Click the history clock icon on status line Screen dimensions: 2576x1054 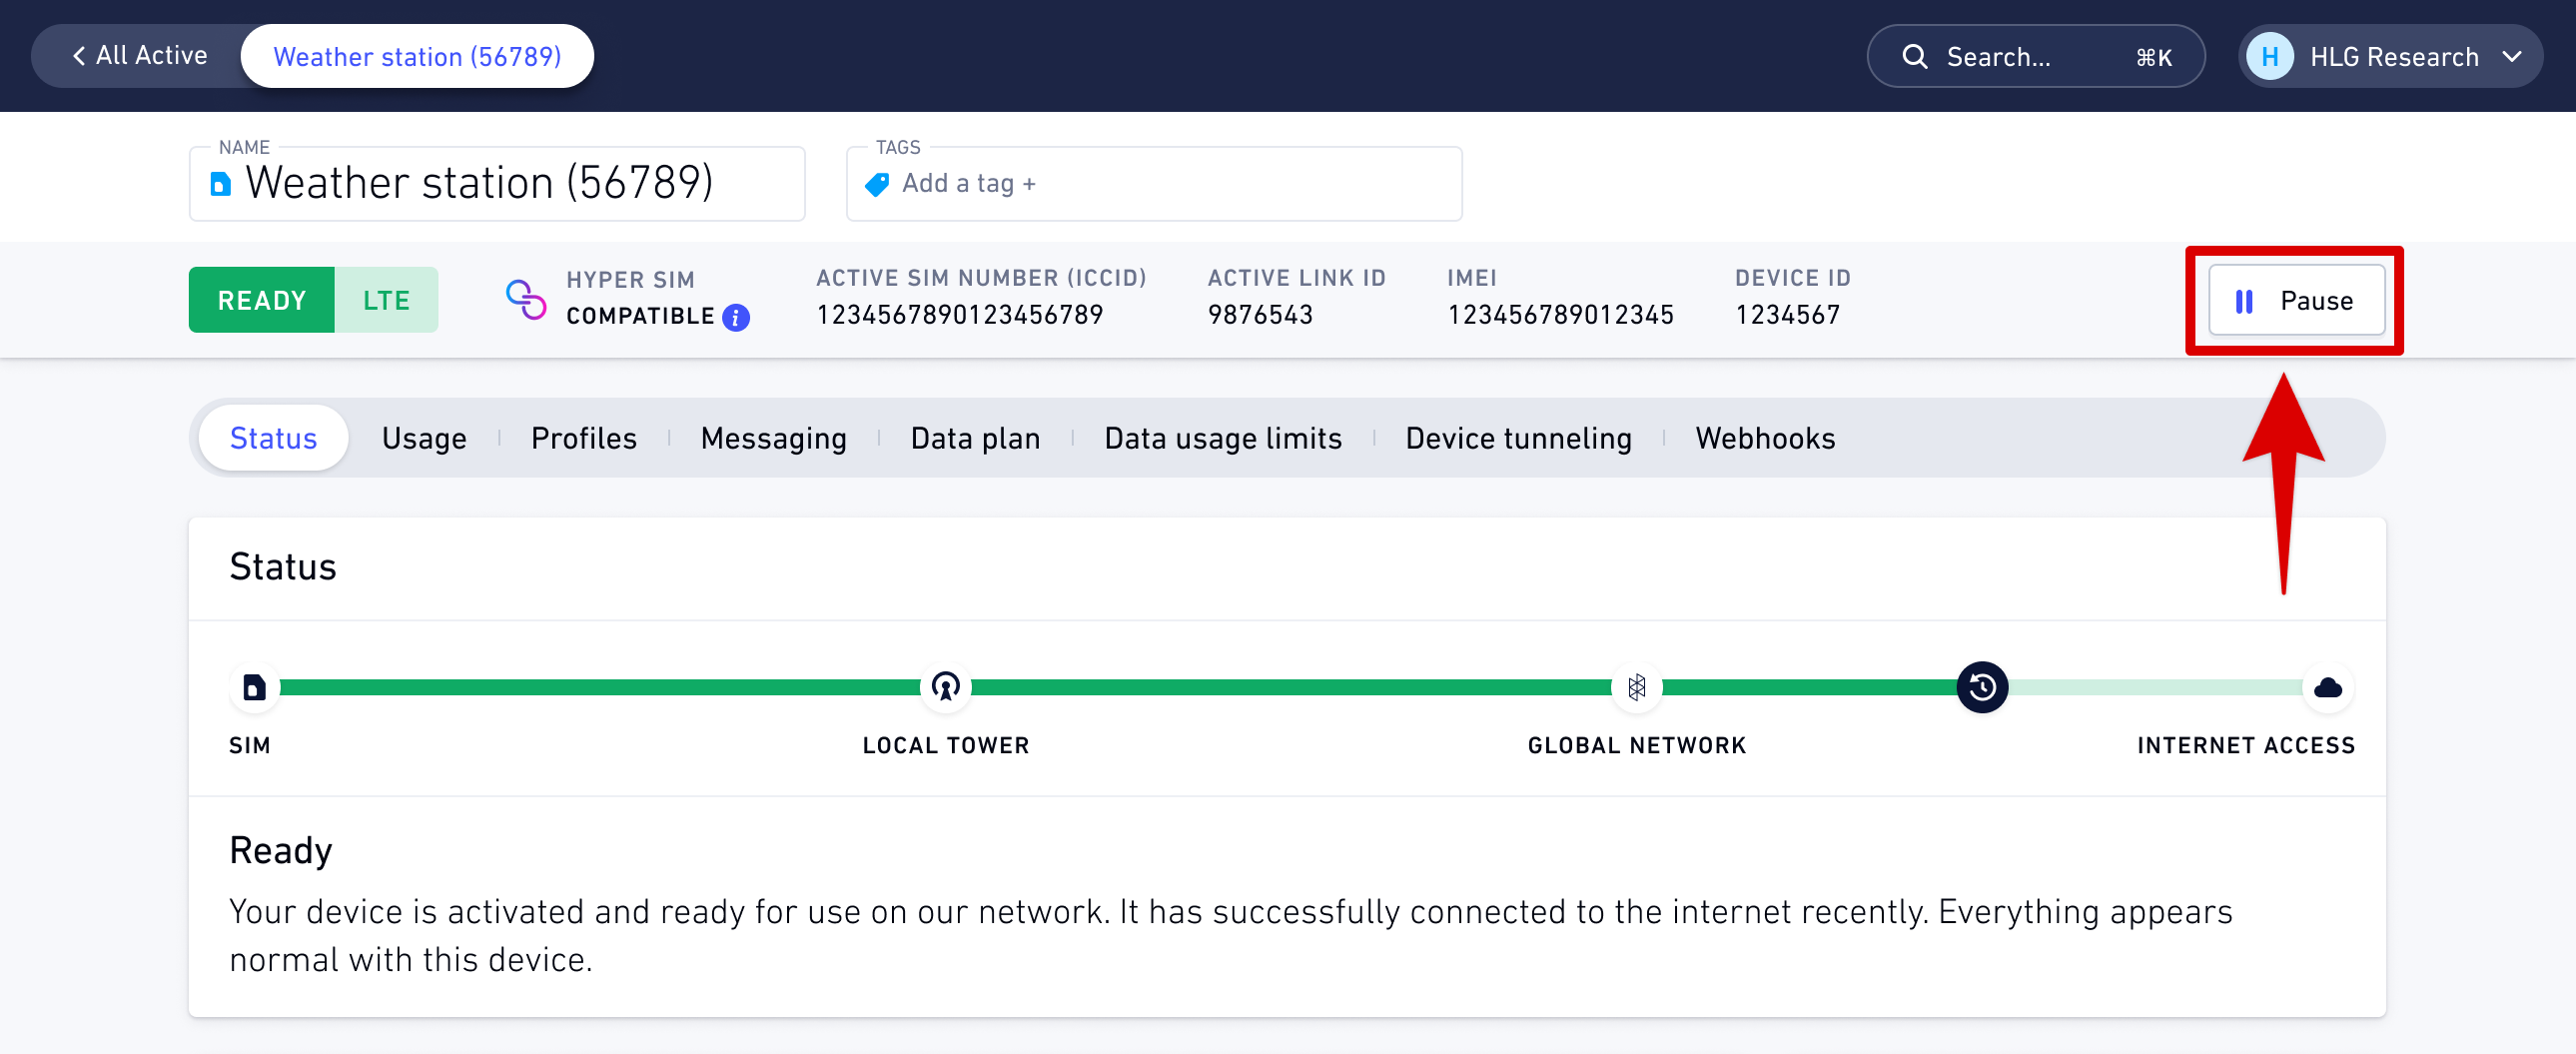[x=1982, y=687]
